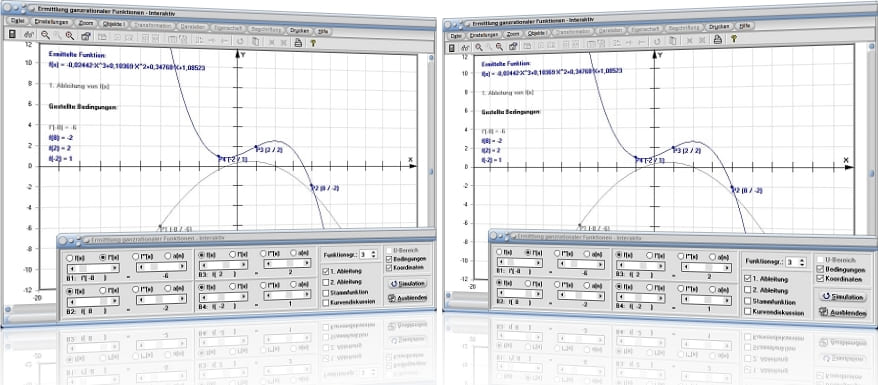Viewport: 878px width, 385px height.
Task: Click the red zoom-in magnifier in left window
Action: (69, 36)
